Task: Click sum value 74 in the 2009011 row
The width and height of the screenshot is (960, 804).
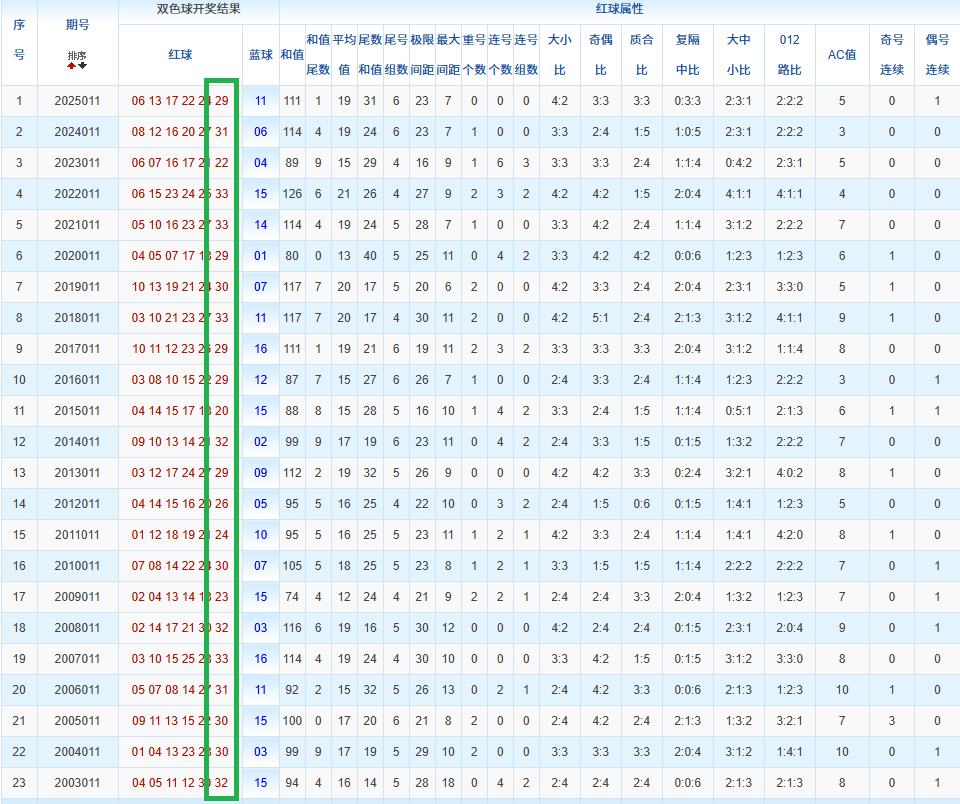Action: [x=292, y=596]
